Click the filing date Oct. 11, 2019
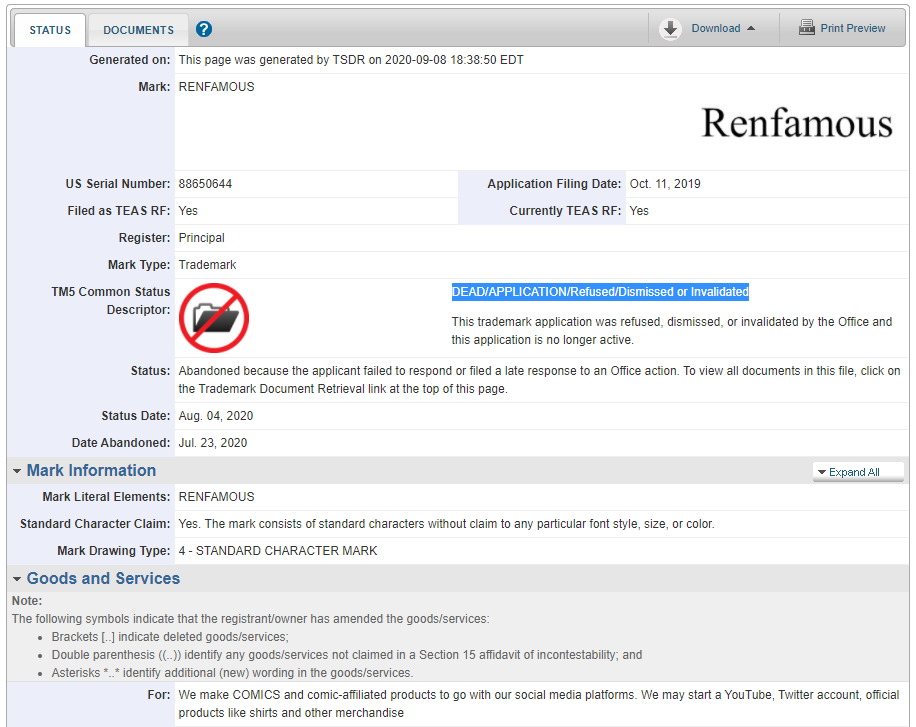 pyautogui.click(x=665, y=184)
